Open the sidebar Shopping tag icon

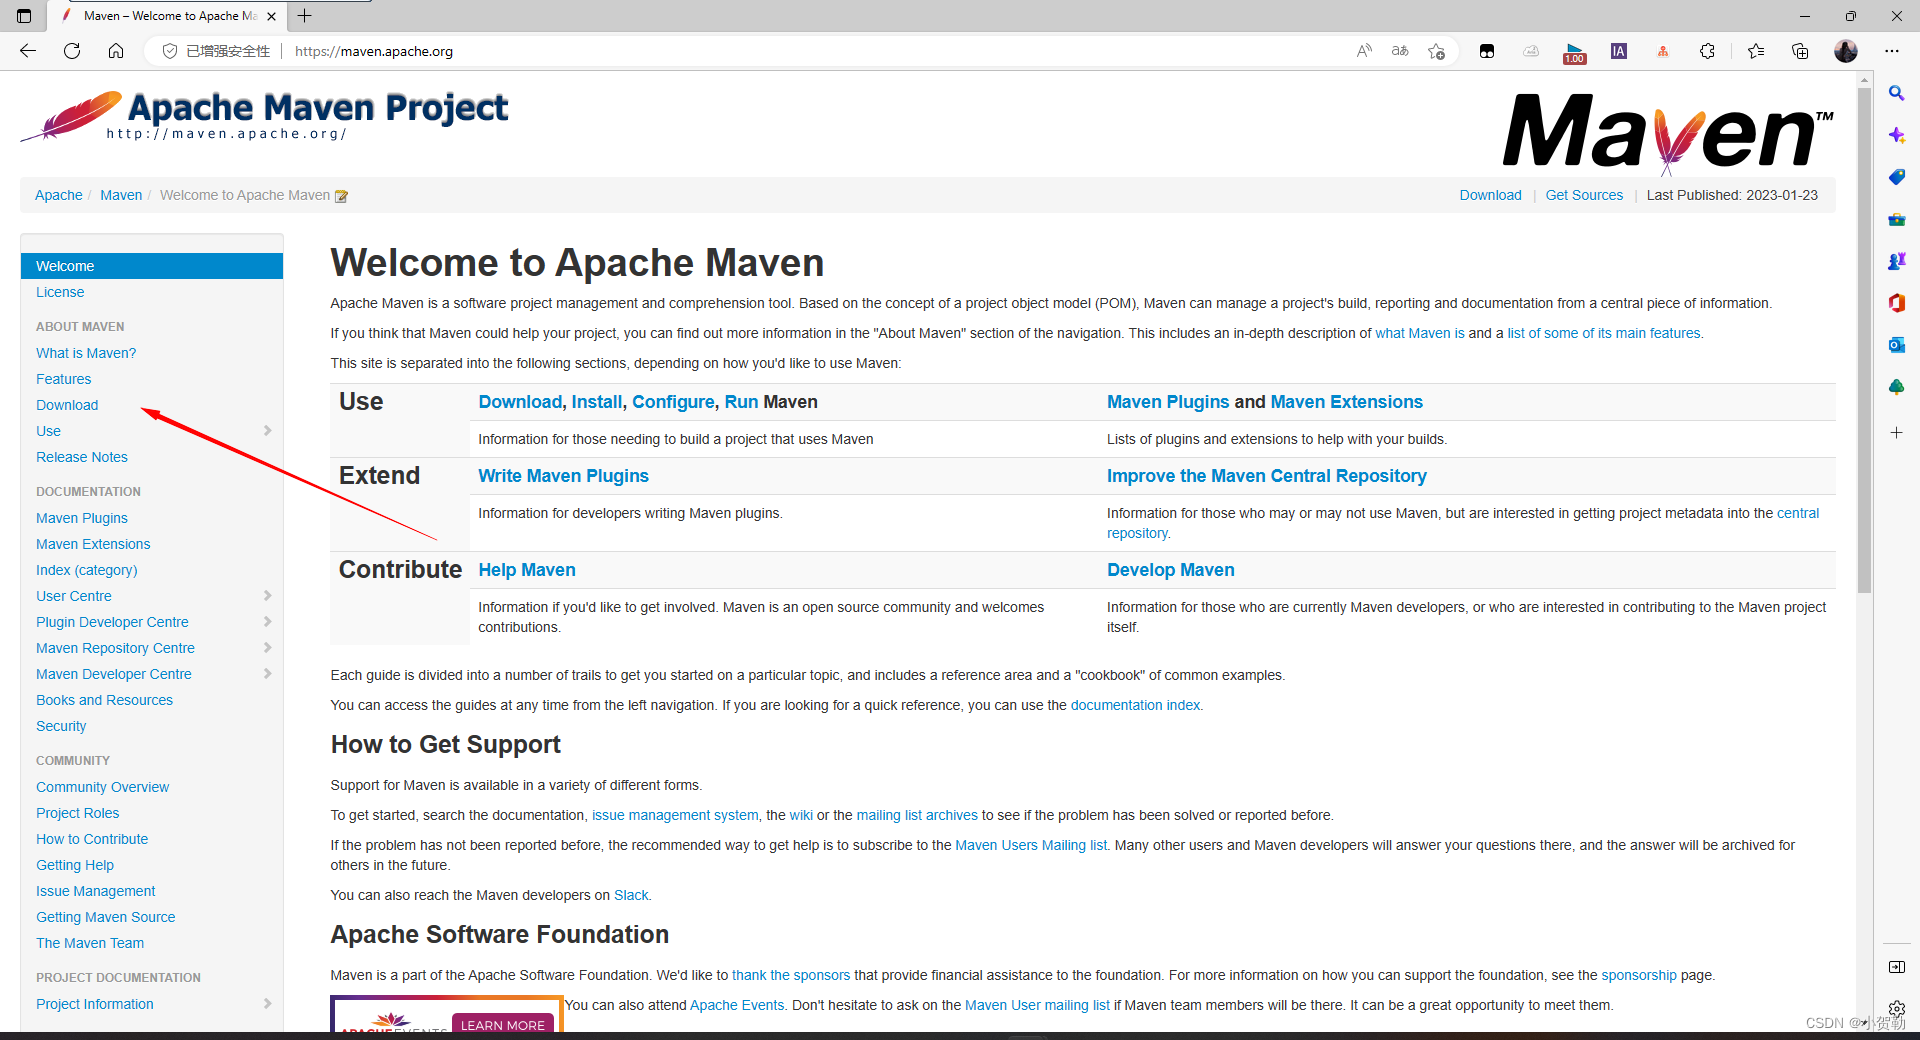1896,177
